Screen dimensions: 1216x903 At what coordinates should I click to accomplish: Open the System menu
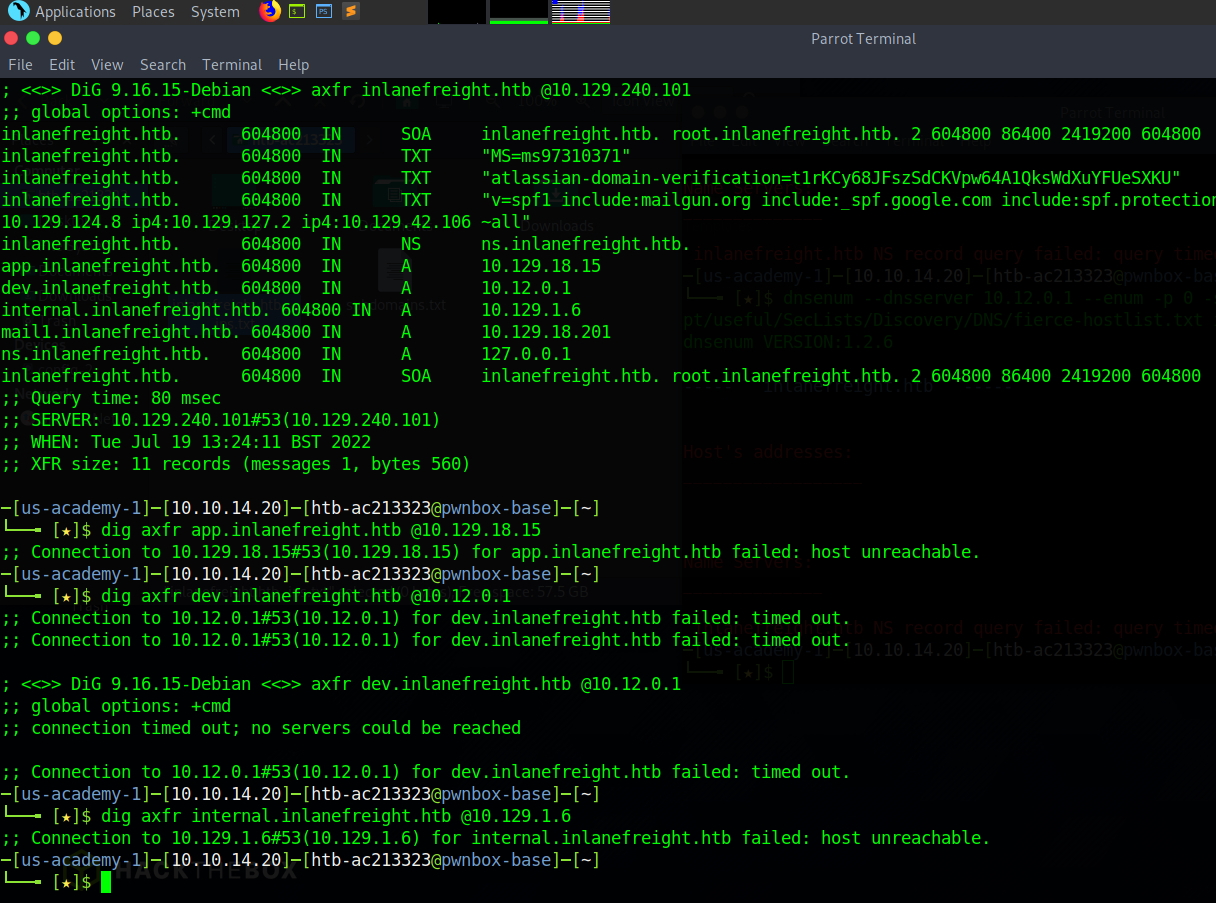[x=214, y=12]
